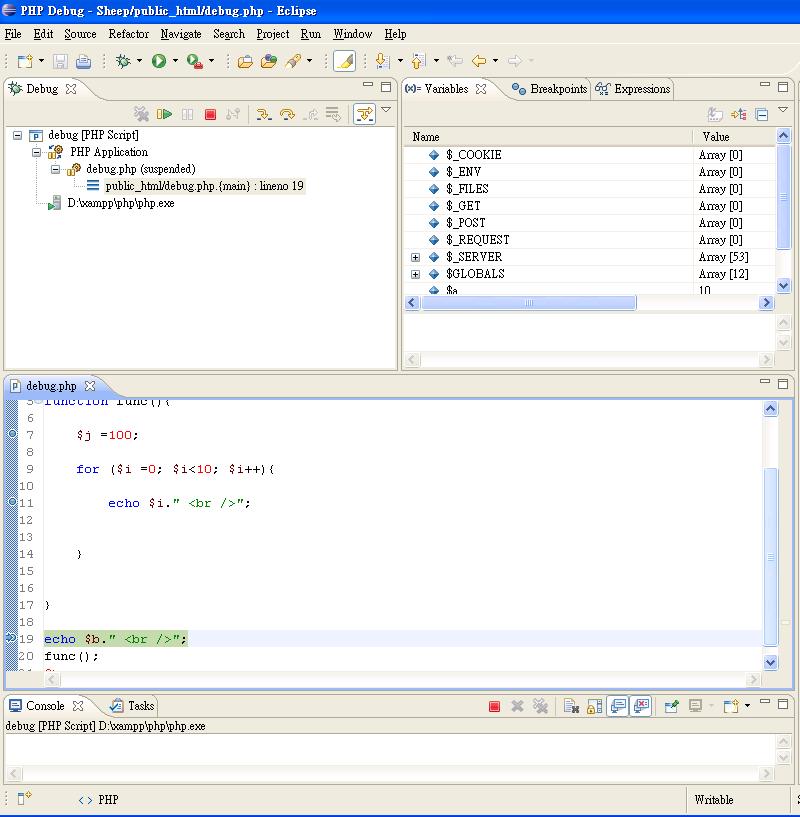
Task: Click Pin Console icon
Action: (672, 707)
